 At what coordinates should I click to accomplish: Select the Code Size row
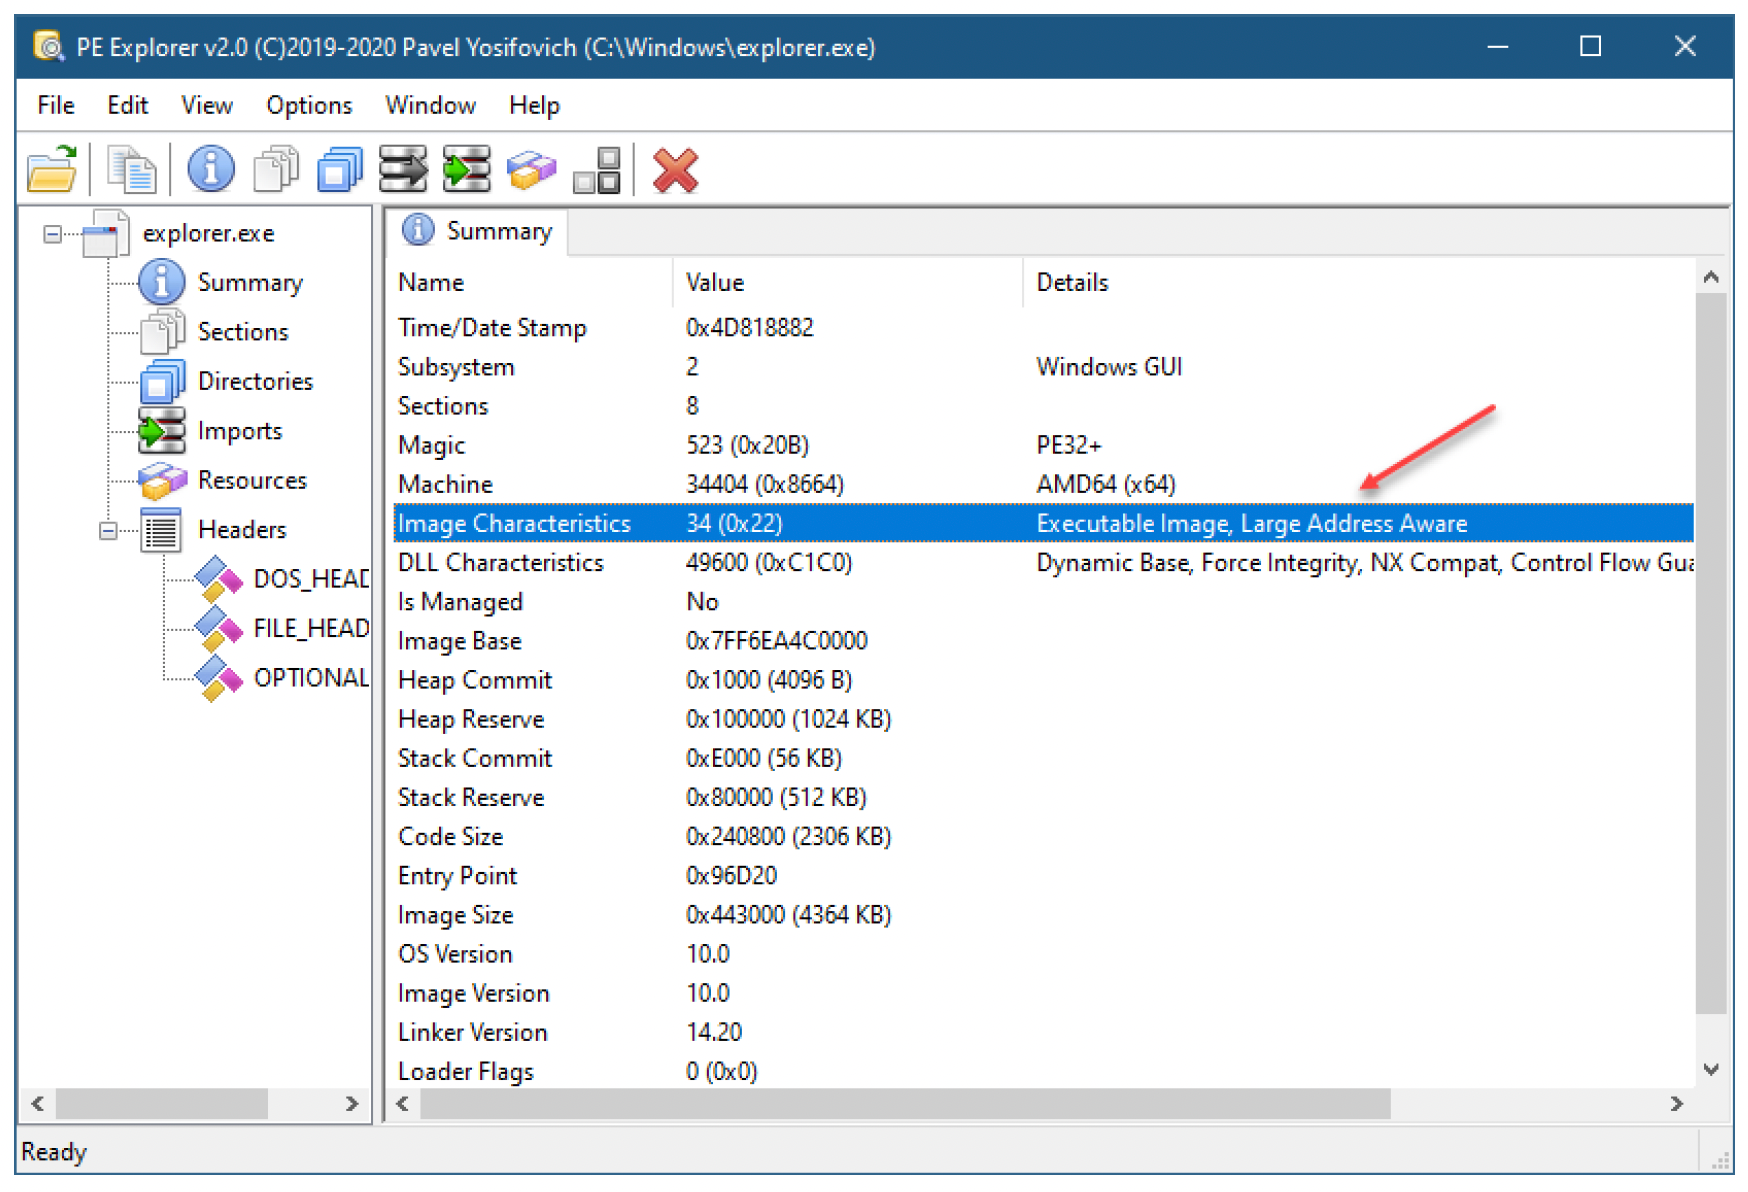click(x=1043, y=836)
